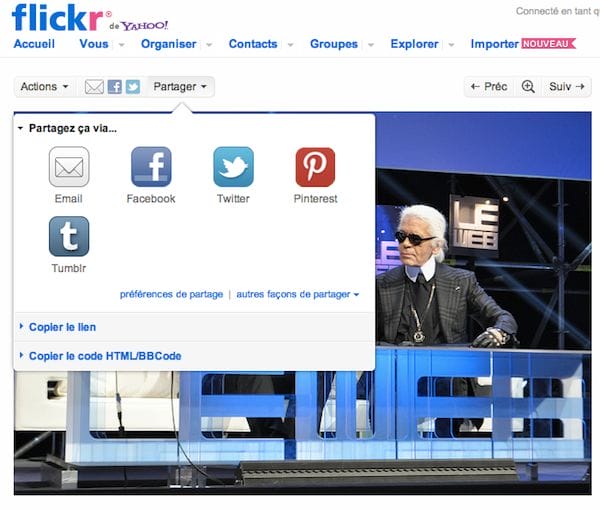Click the small Twitter icon in toolbar
This screenshot has height=510, width=600.
[x=133, y=87]
